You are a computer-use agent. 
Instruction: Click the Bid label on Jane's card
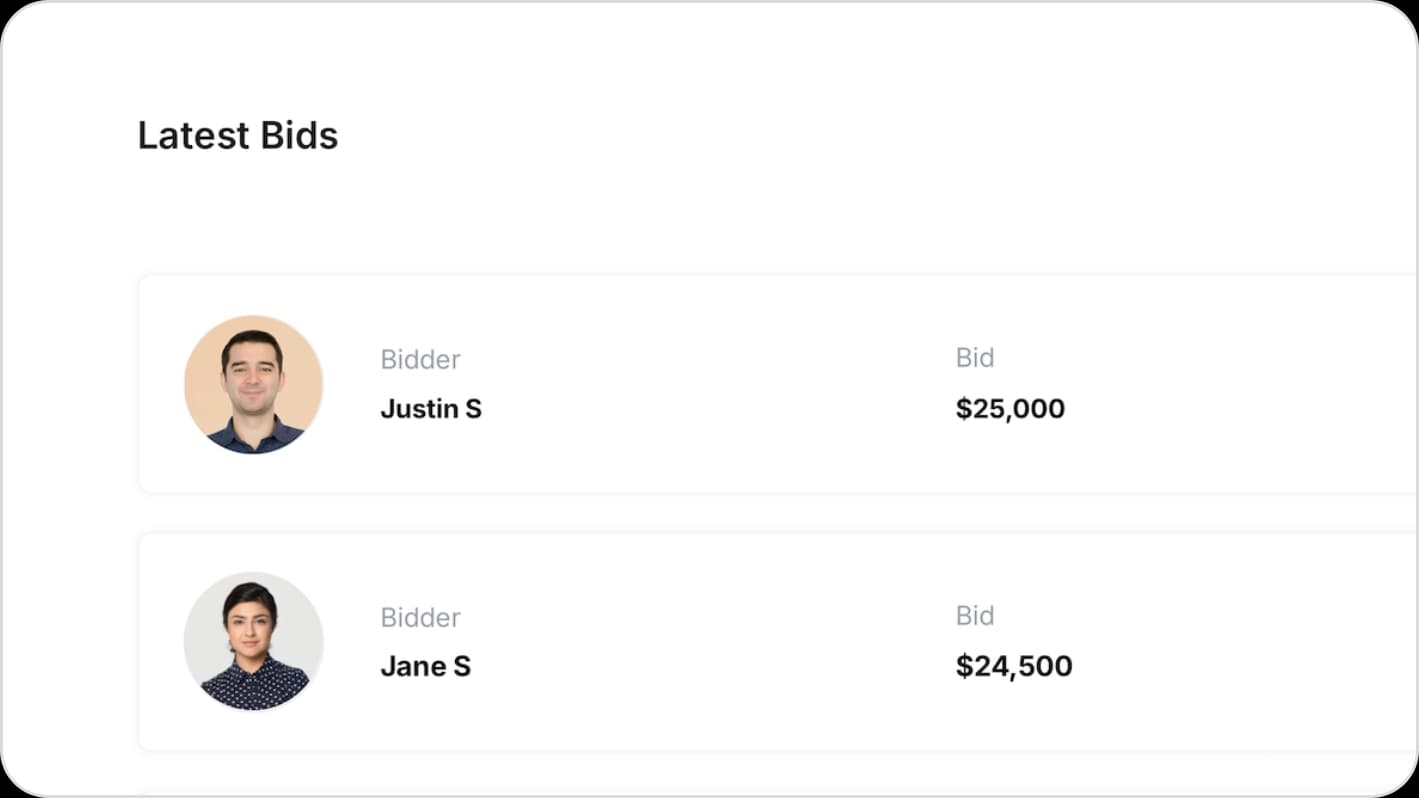(974, 615)
